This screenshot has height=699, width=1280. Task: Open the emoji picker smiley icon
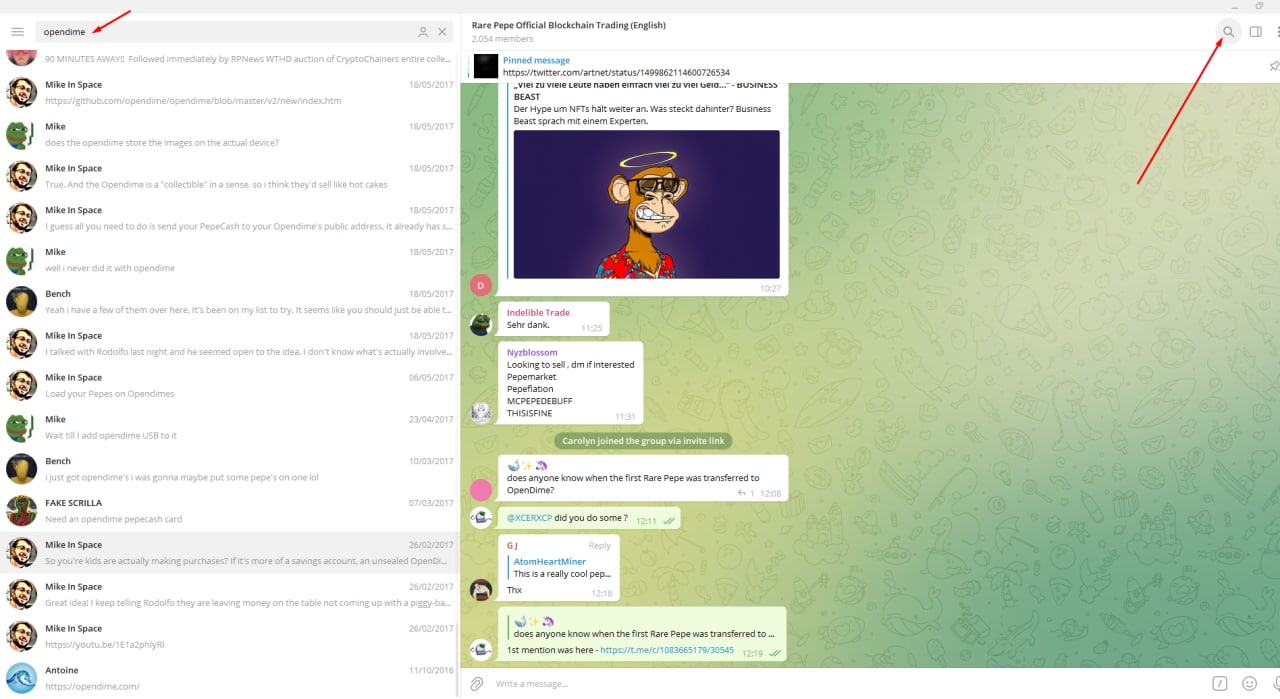(x=1249, y=684)
